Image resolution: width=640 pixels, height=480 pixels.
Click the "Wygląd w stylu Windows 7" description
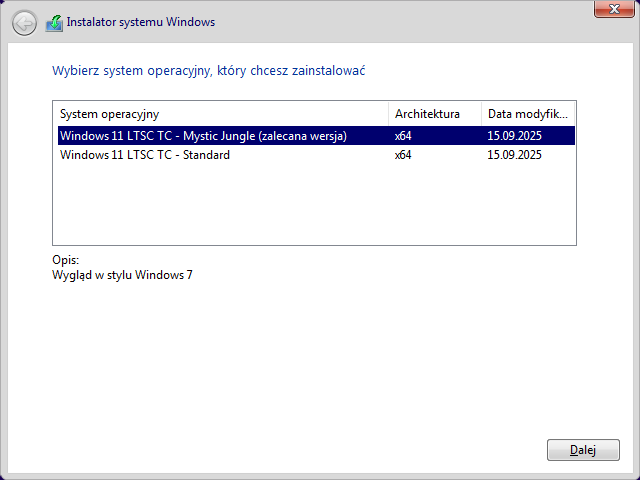click(x=122, y=275)
